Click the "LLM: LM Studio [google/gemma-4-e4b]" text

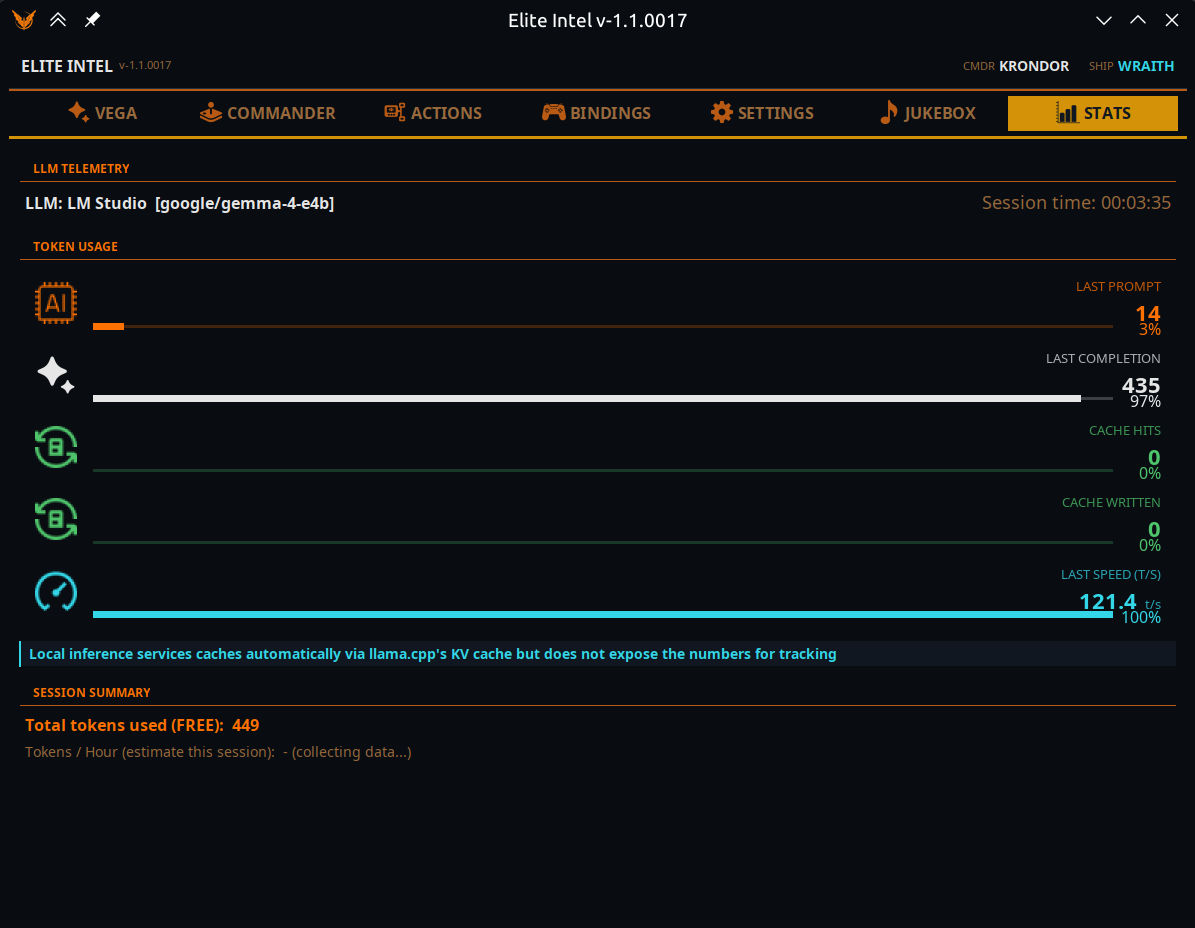tap(180, 203)
